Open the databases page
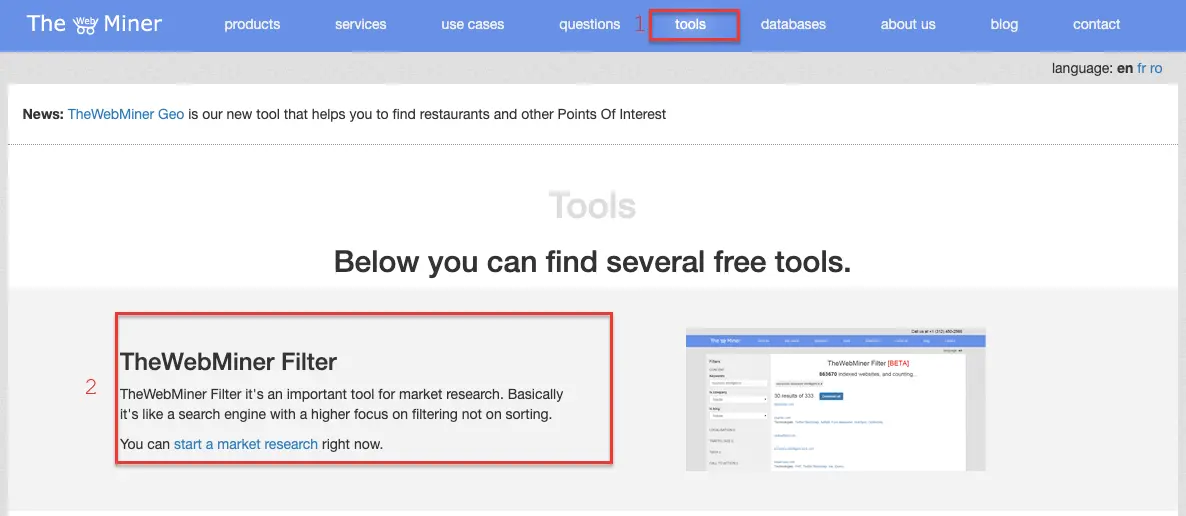Viewport: 1186px width, 516px height. (793, 24)
